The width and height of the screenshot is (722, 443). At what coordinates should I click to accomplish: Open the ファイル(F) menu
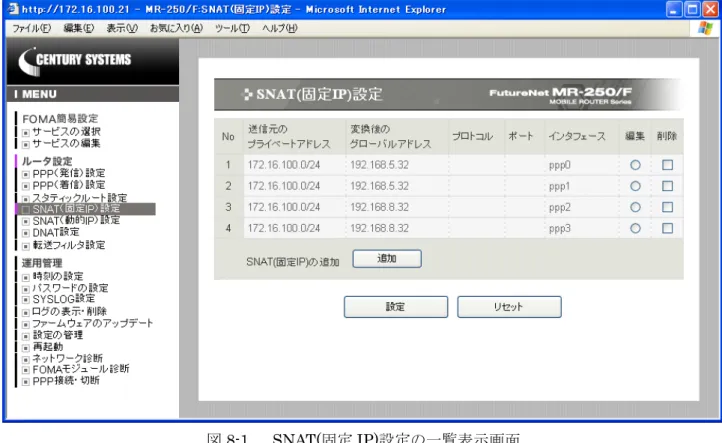click(x=31, y=29)
